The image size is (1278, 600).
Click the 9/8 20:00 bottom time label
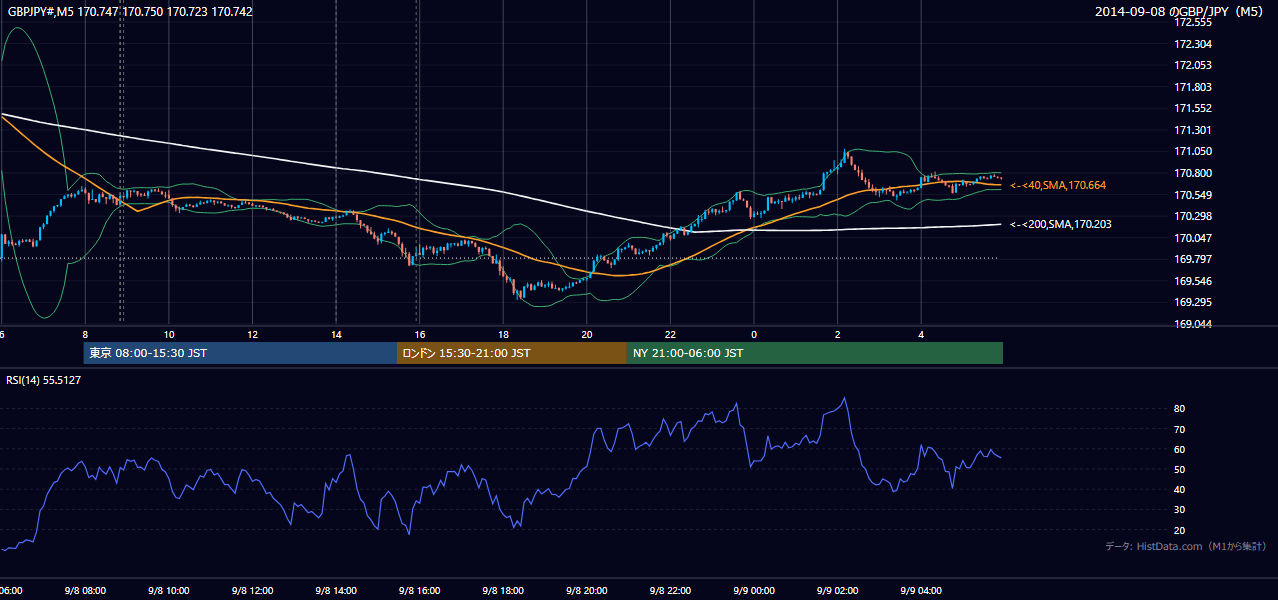click(x=587, y=590)
